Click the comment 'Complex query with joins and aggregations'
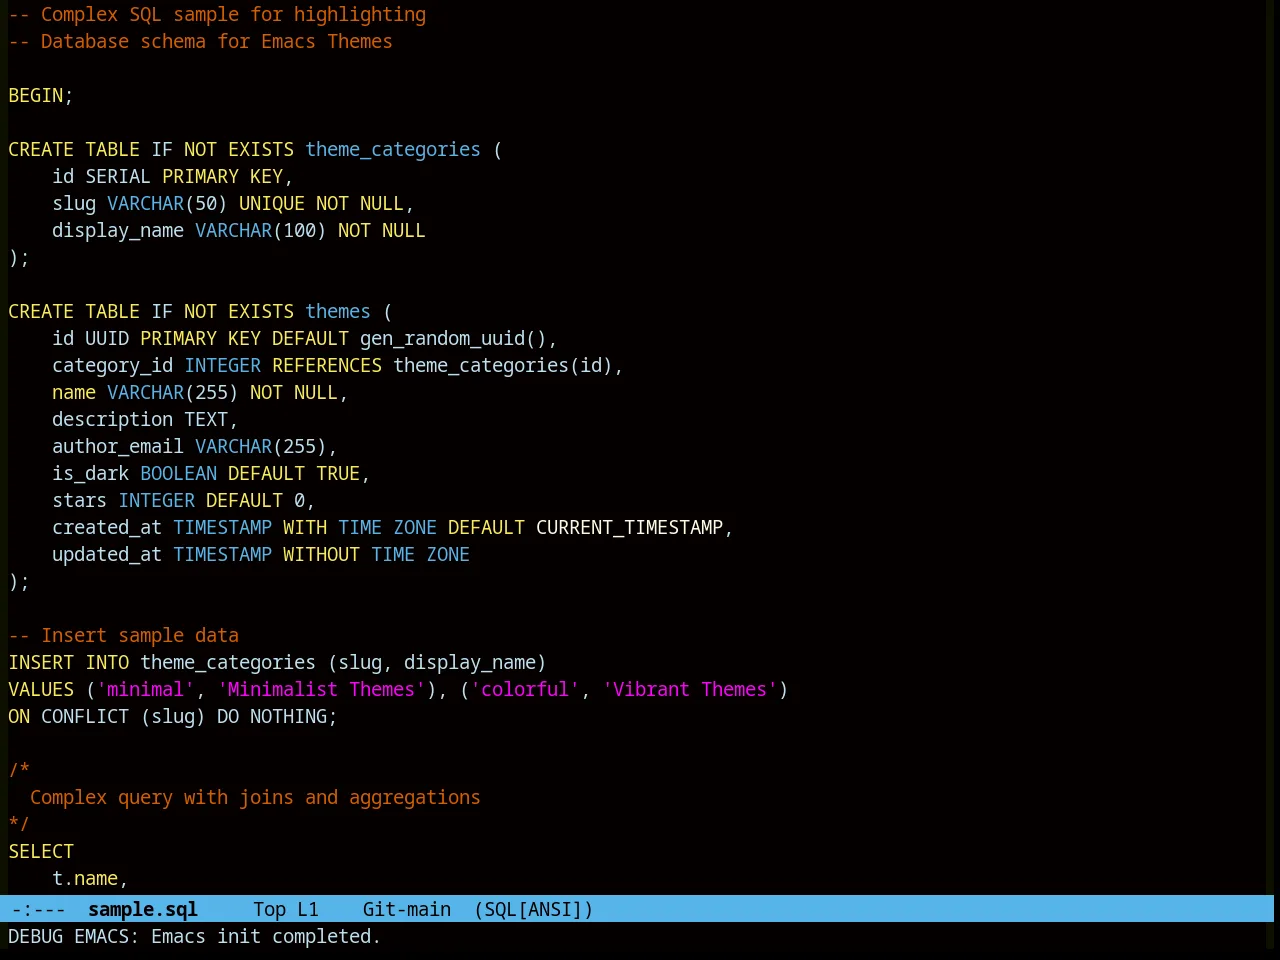 pos(255,797)
